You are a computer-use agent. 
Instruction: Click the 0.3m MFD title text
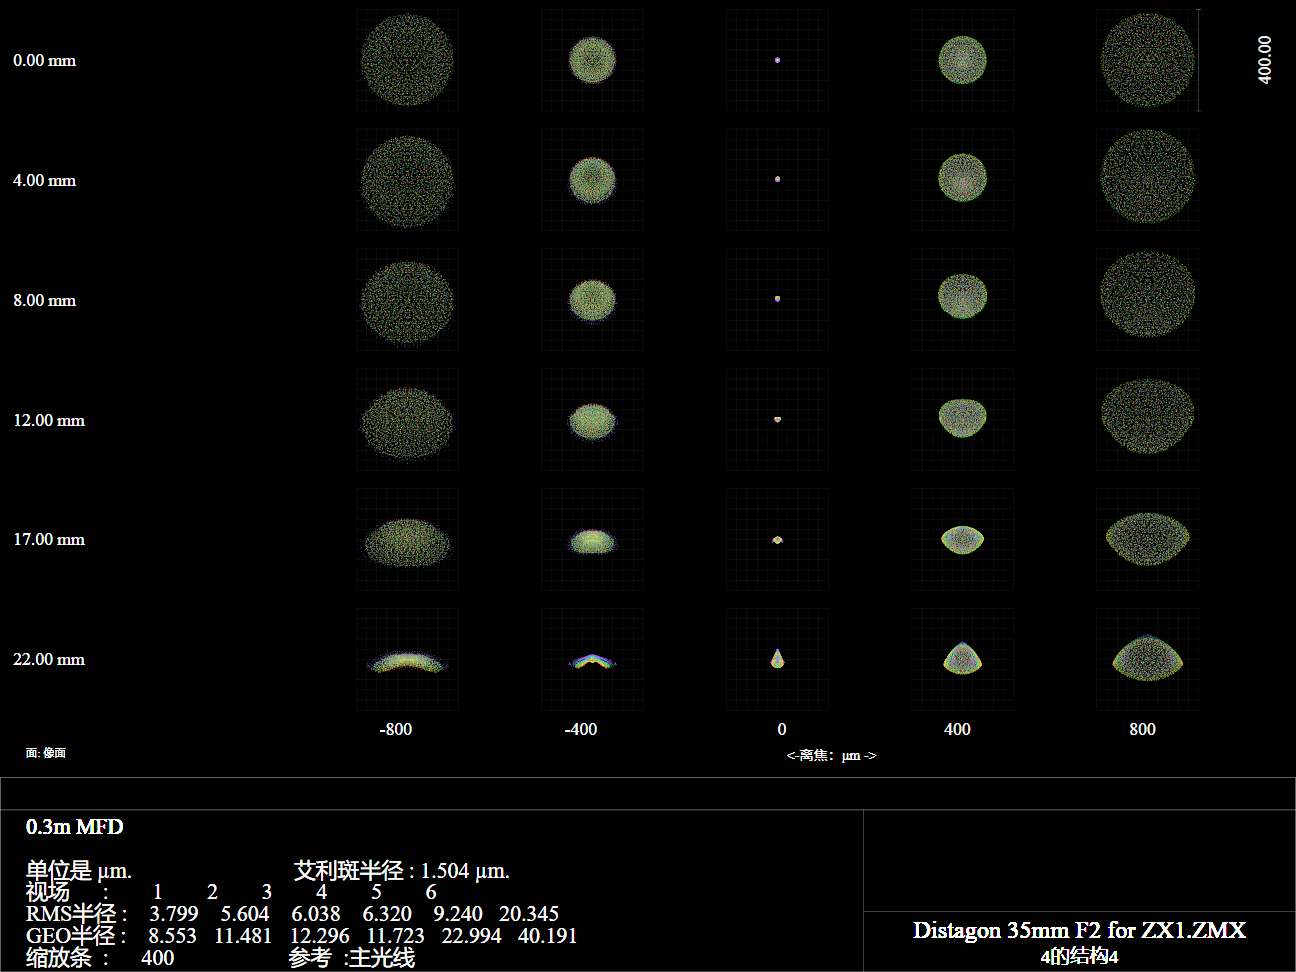[75, 827]
